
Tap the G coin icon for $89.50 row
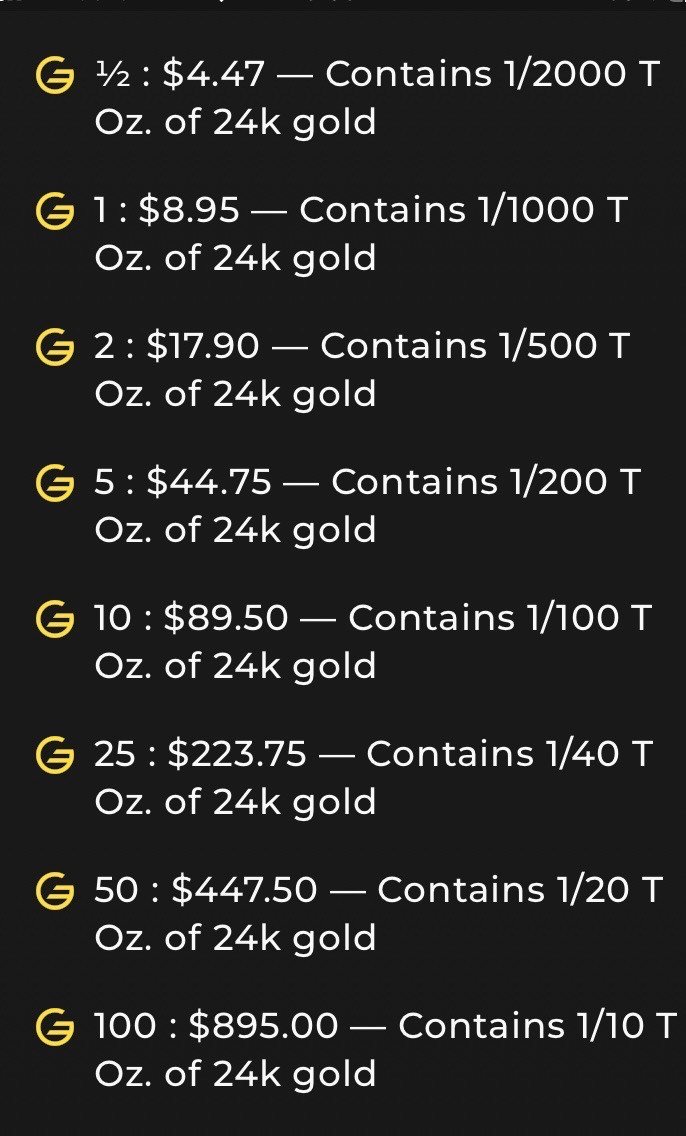[54, 619]
